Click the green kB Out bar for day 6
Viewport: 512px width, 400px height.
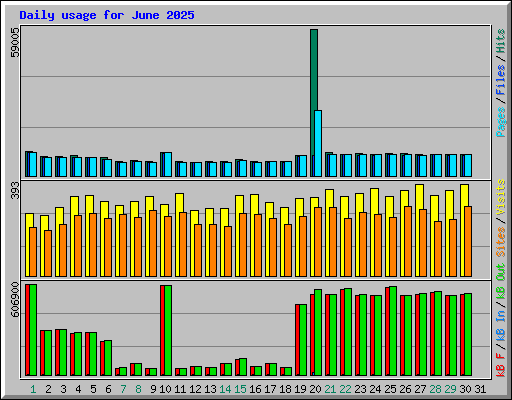(x=108, y=358)
